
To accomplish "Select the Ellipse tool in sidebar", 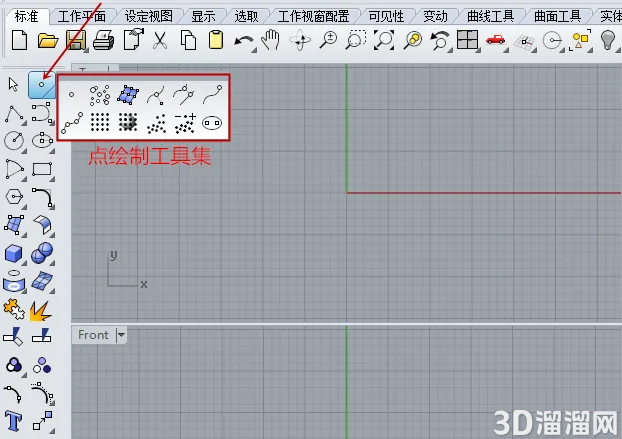I will click(x=42, y=140).
